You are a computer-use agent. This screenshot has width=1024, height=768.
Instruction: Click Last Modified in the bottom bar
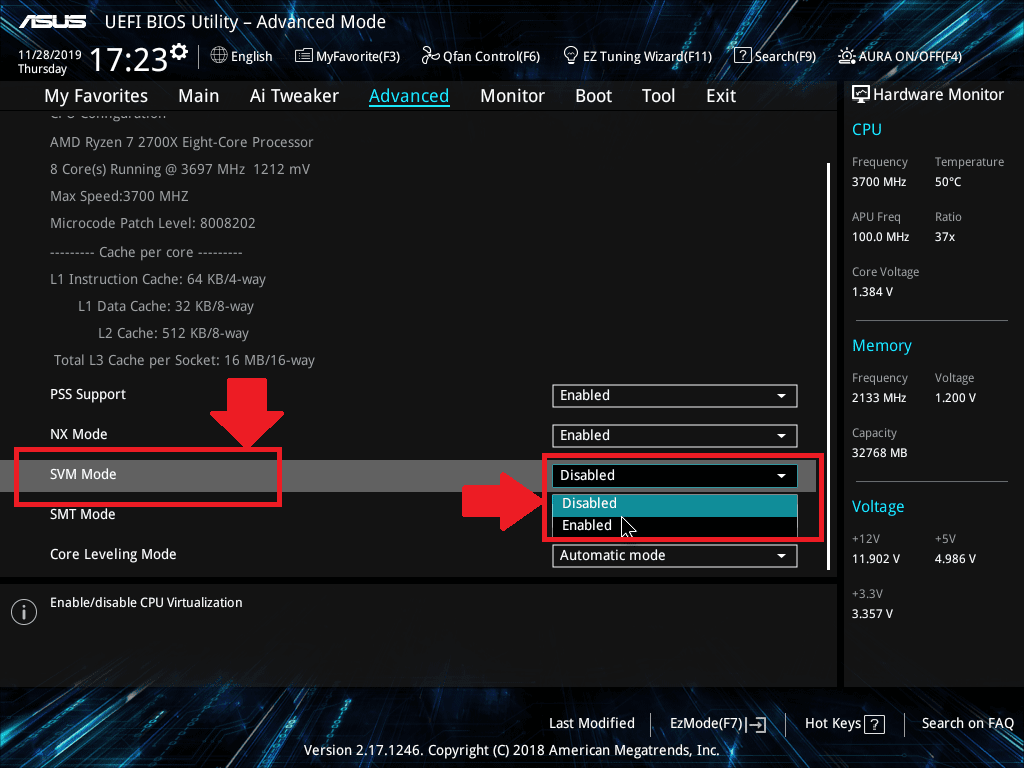(591, 723)
